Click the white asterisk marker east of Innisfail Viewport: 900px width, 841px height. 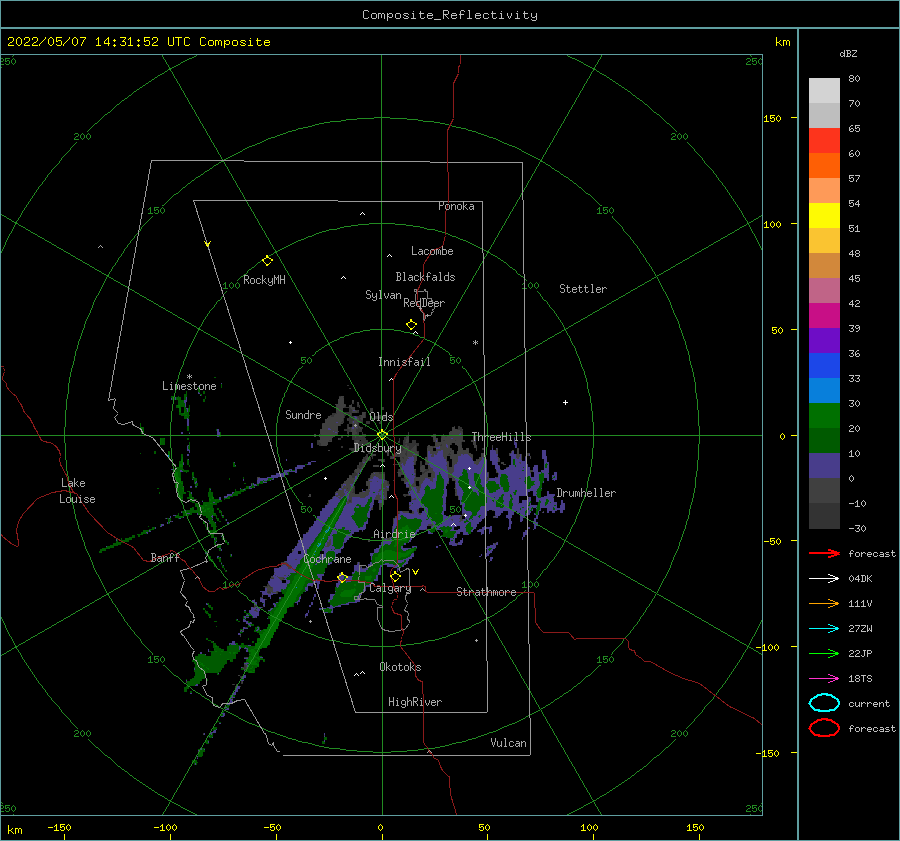[x=475, y=343]
